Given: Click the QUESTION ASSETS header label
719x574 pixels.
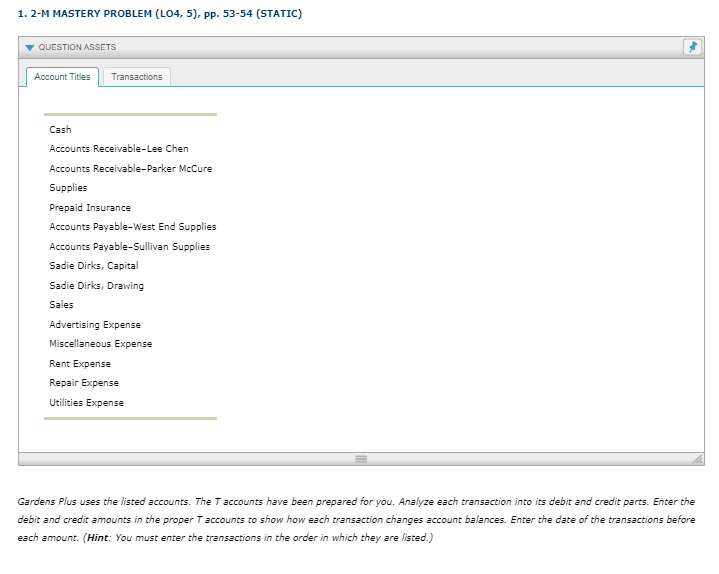Looking at the screenshot, I should [x=77, y=47].
